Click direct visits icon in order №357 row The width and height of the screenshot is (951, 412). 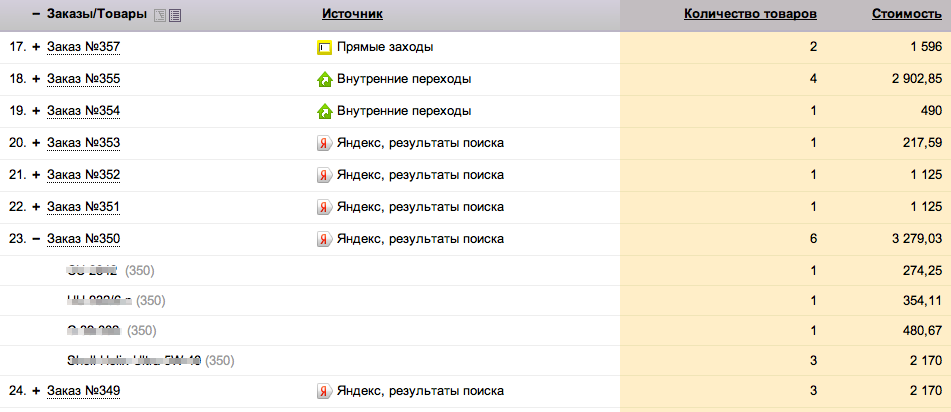tap(324, 47)
